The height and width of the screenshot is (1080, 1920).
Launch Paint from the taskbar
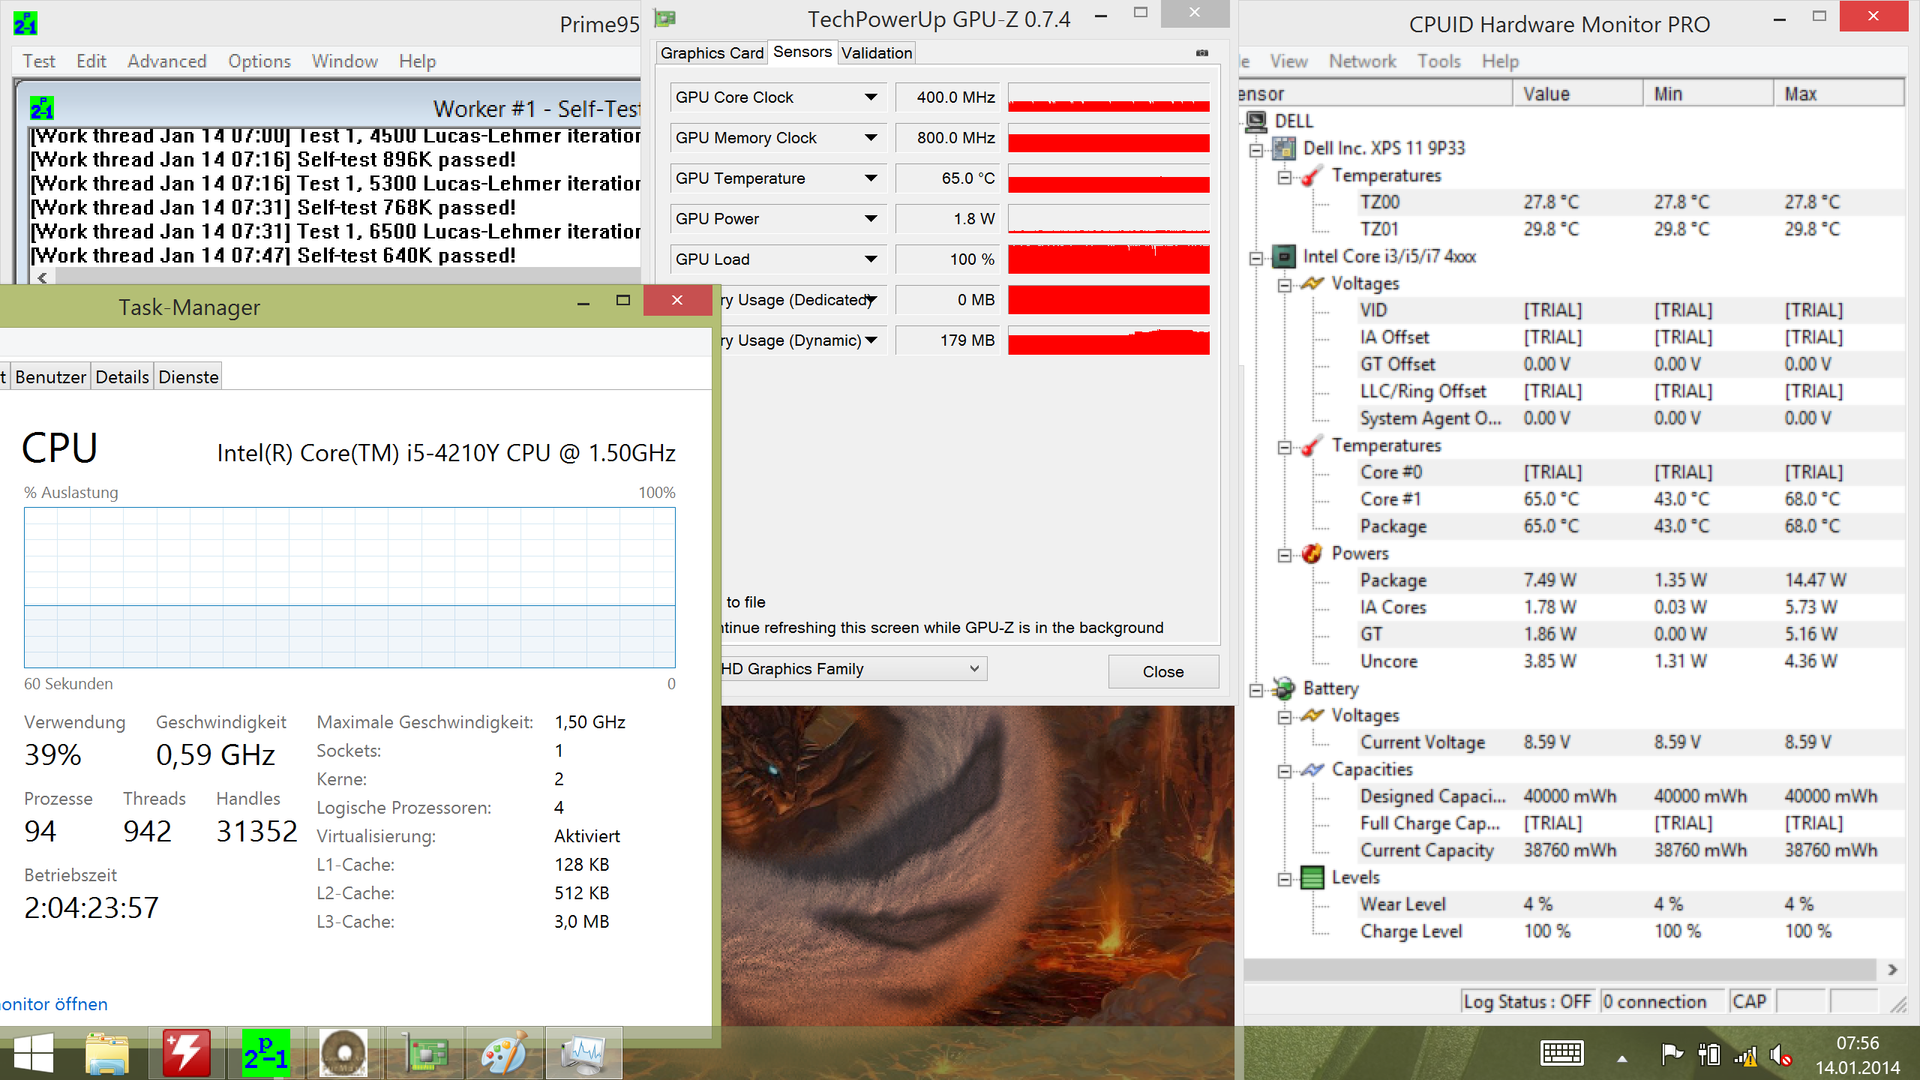[x=504, y=1053]
